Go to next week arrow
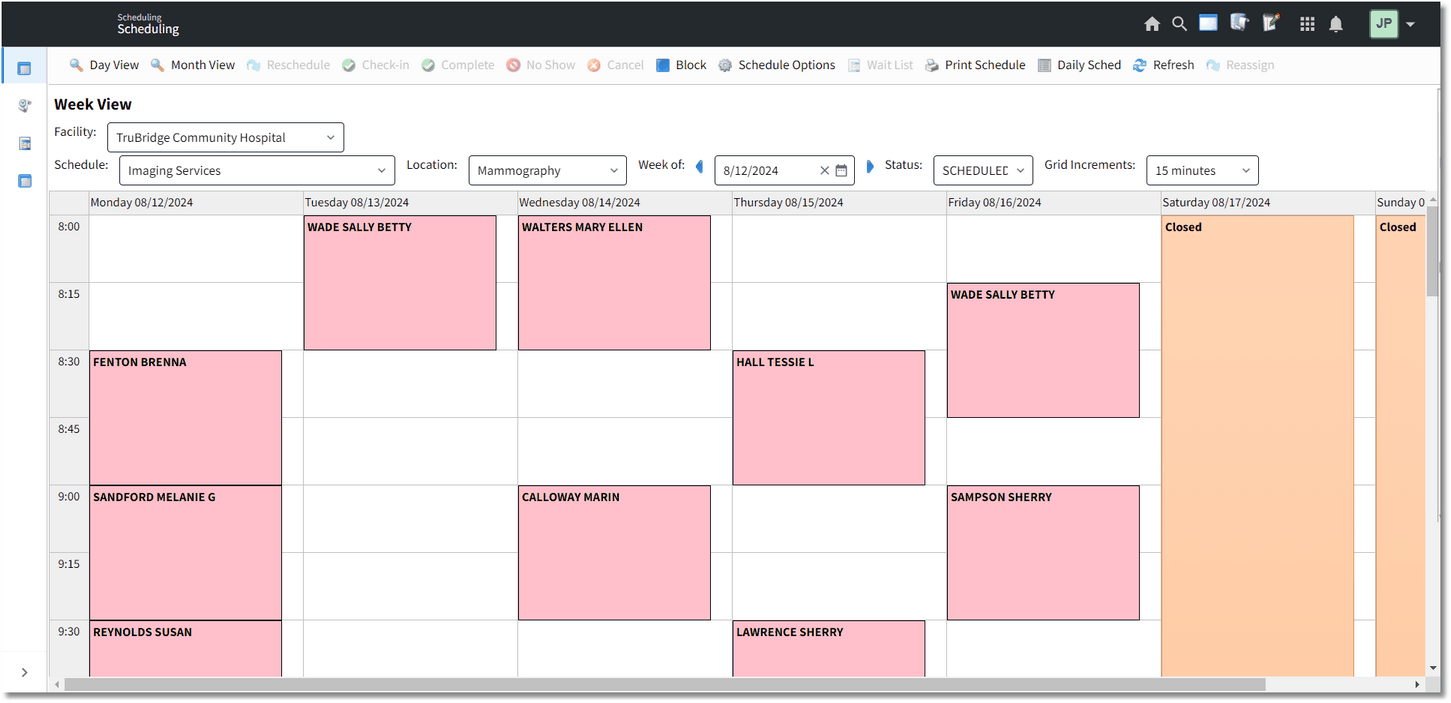Image resolution: width=1451 pixels, height=703 pixels. coord(870,166)
